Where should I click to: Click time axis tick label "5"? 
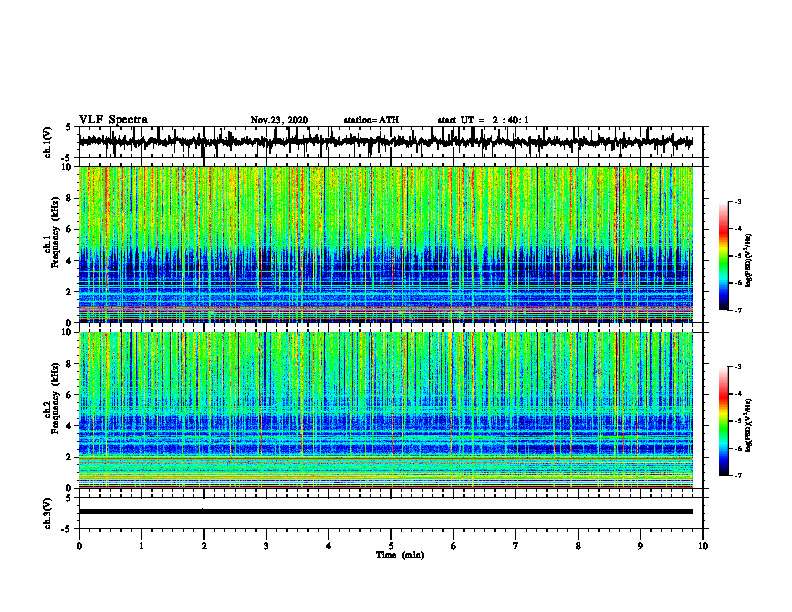pos(391,546)
